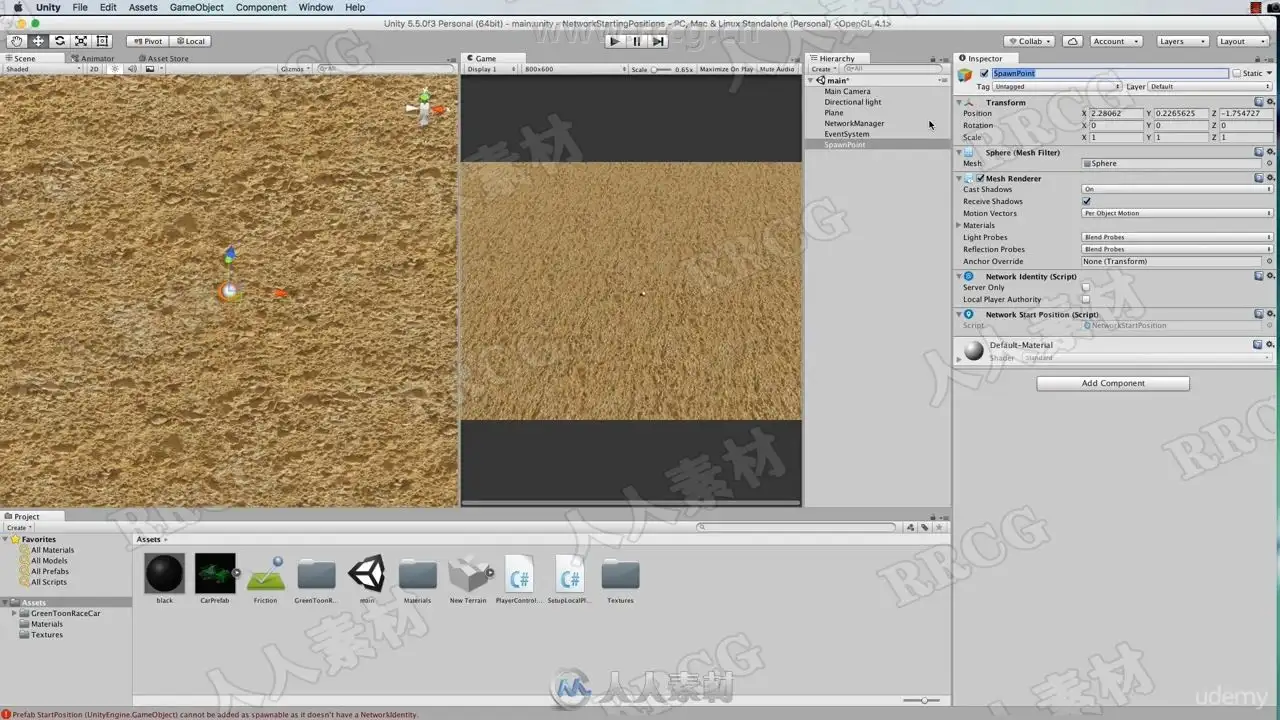Enable Local Player Authority checkbox

[x=1086, y=300]
